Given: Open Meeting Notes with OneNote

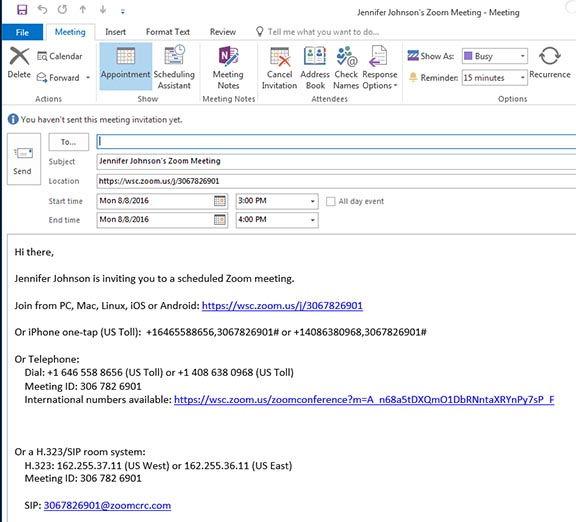Looking at the screenshot, I should tap(228, 67).
